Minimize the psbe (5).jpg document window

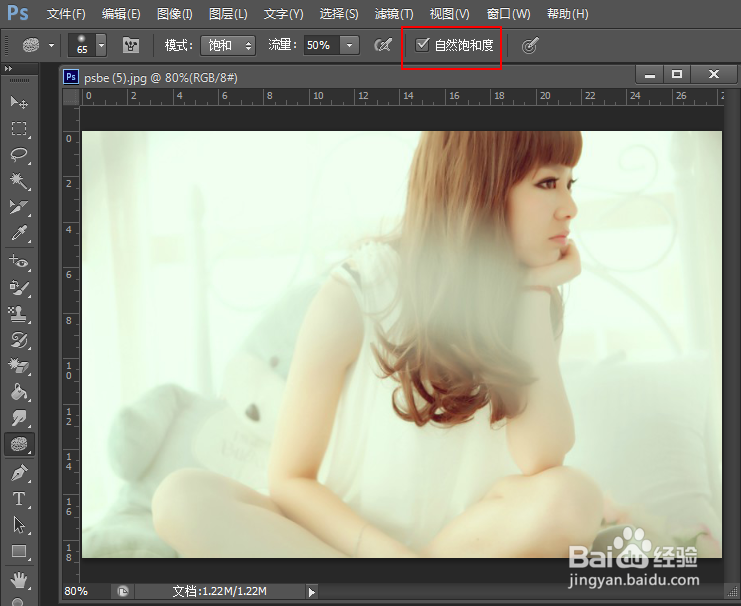coord(650,74)
